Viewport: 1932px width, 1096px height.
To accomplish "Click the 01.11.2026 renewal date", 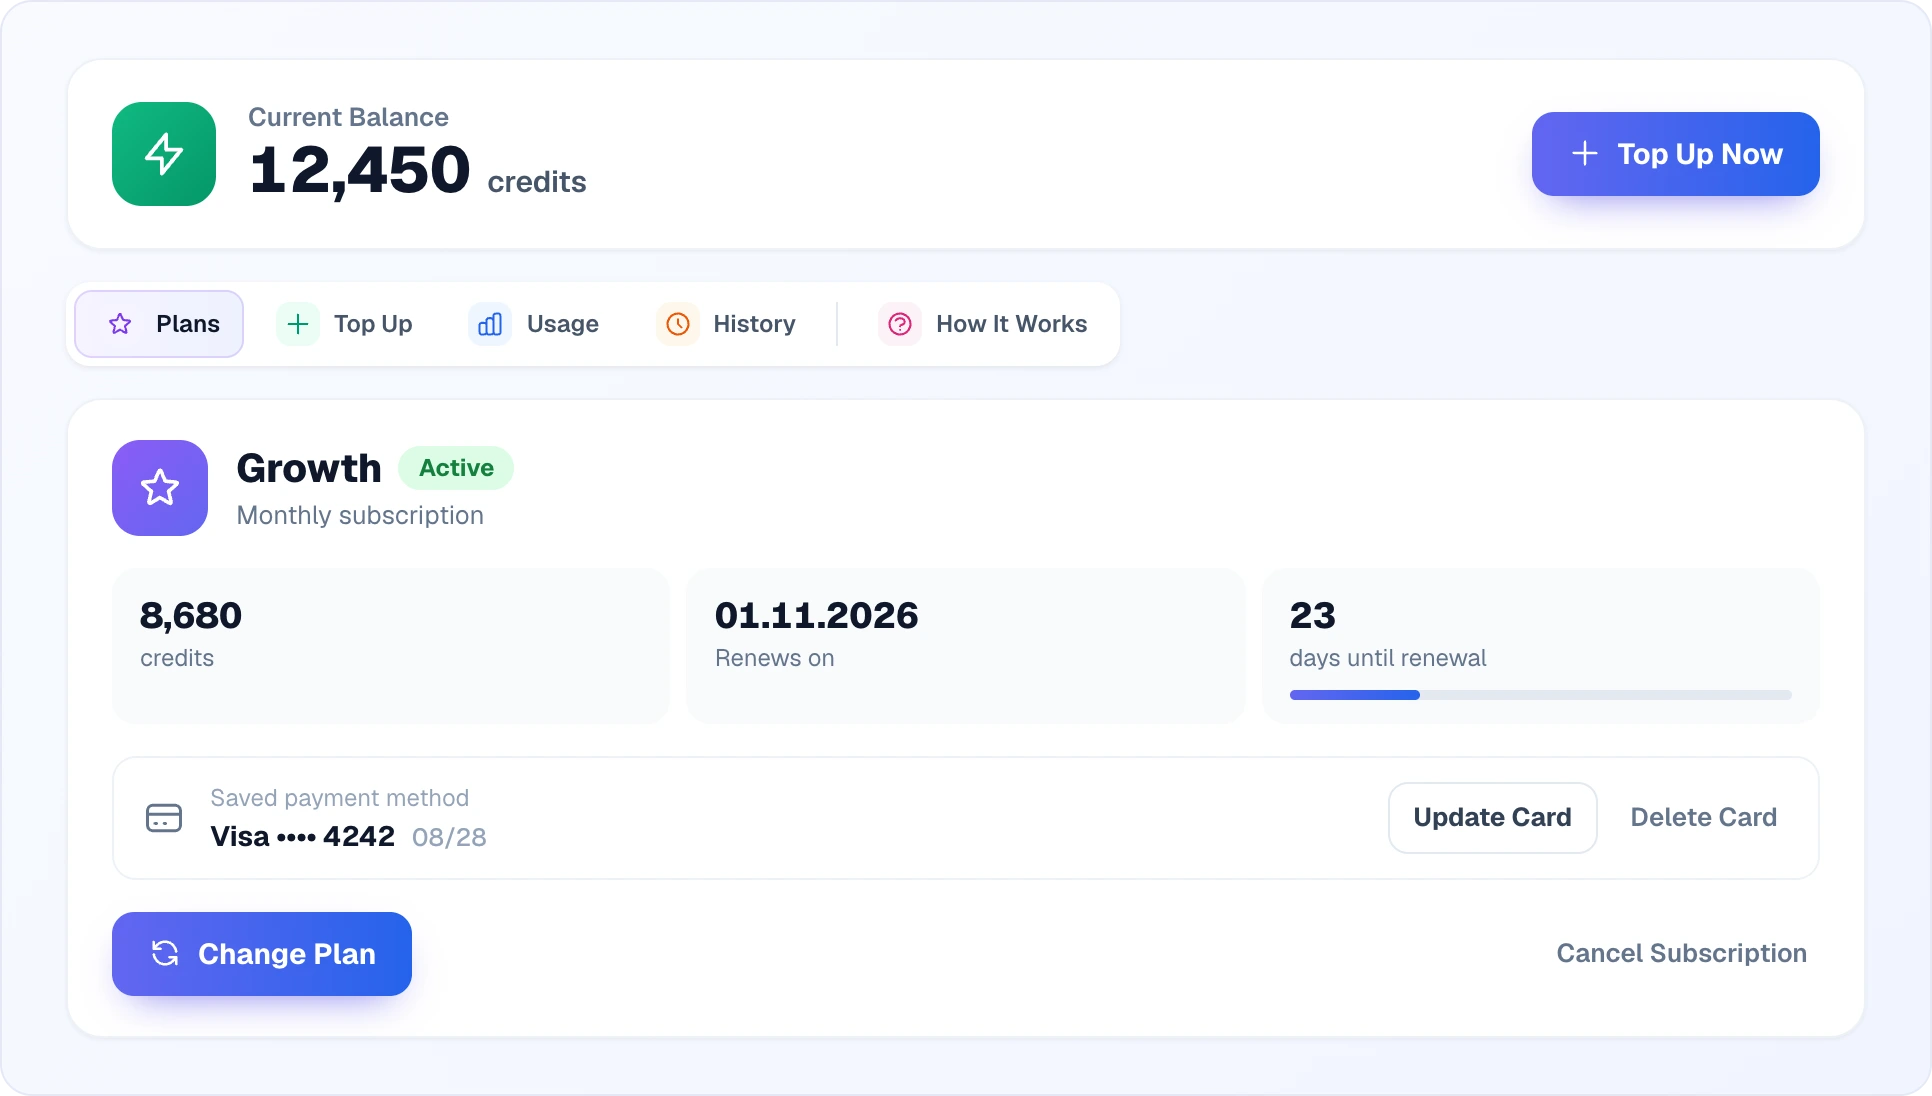I will coord(817,616).
